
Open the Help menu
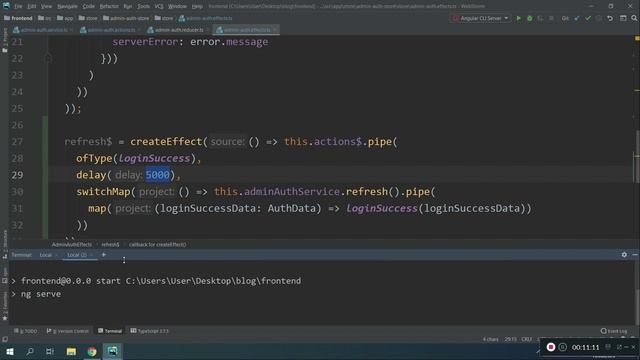197,7
